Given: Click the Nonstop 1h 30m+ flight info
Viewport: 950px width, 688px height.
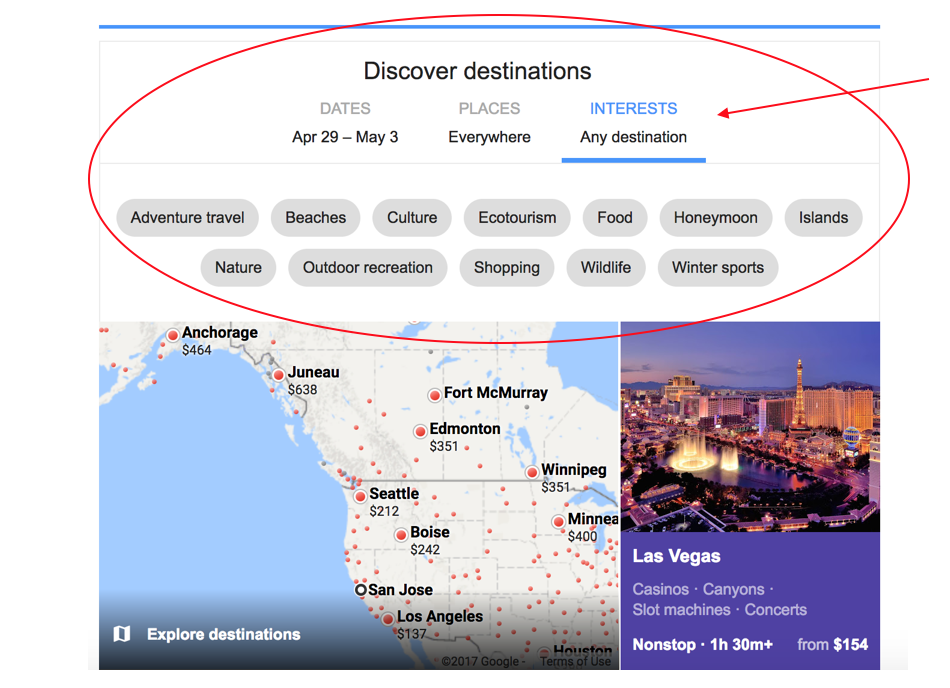Looking at the screenshot, I should [703, 644].
